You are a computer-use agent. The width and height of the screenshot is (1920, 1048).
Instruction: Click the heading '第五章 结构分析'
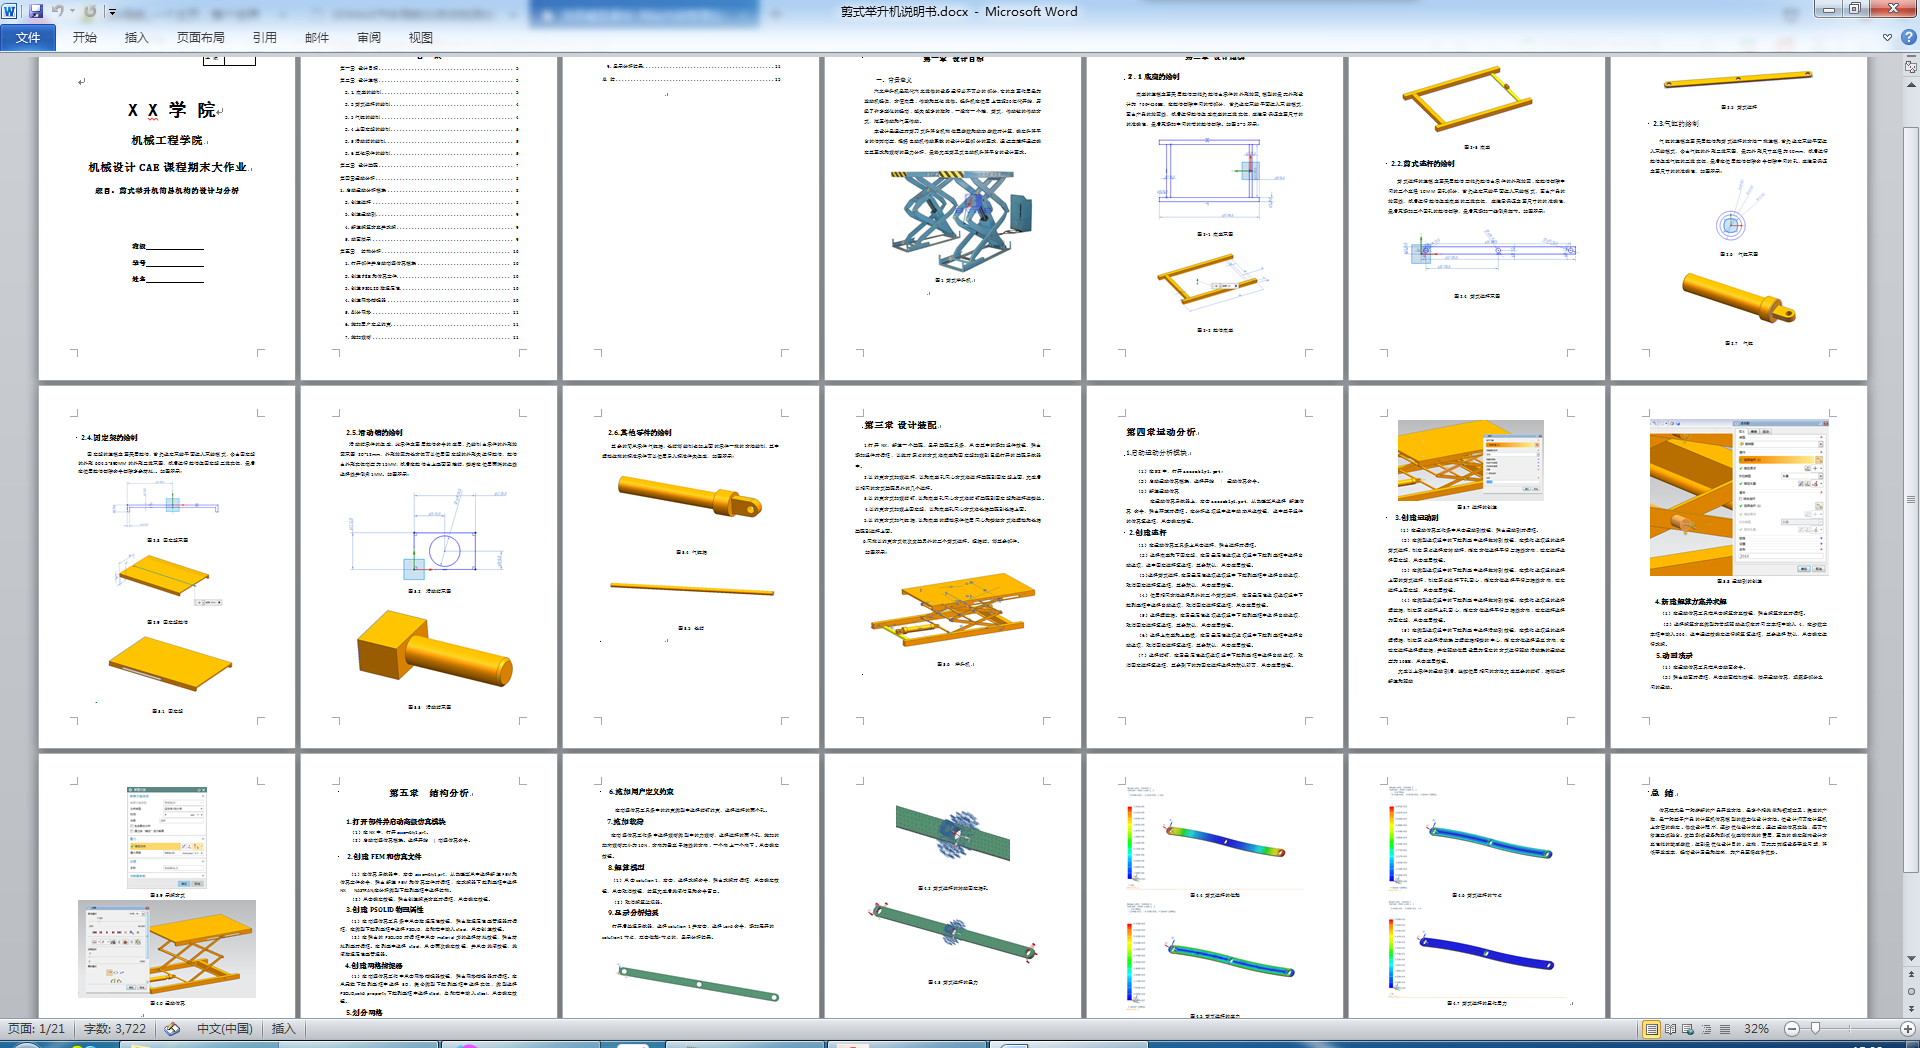[x=429, y=793]
